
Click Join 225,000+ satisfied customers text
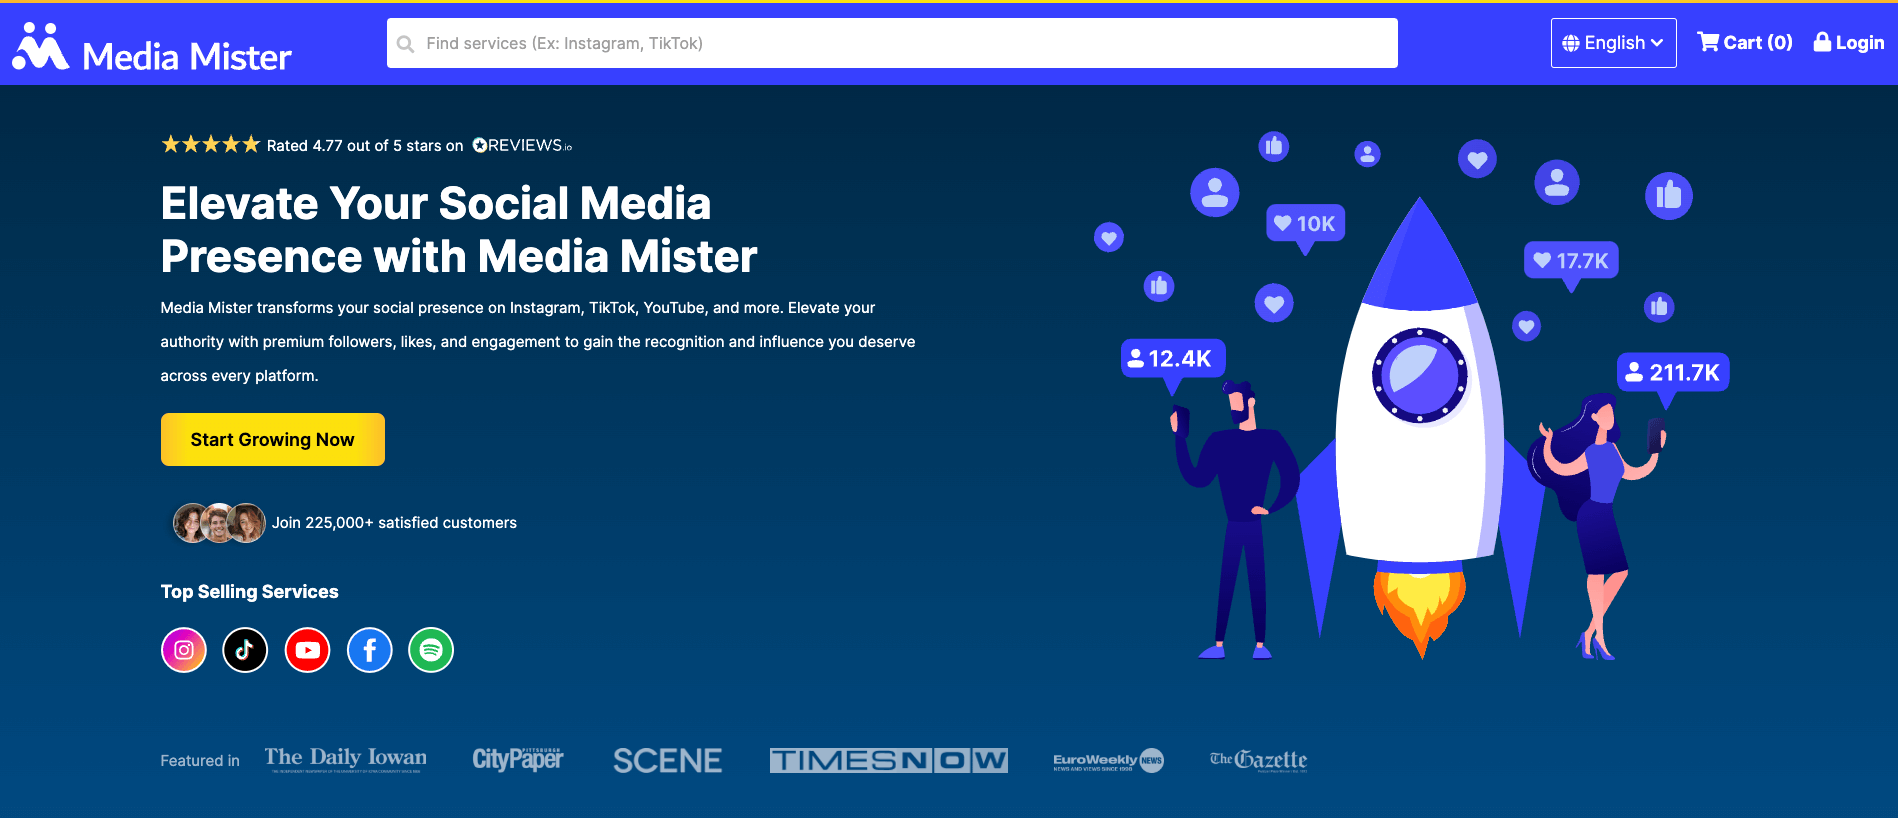pos(394,522)
